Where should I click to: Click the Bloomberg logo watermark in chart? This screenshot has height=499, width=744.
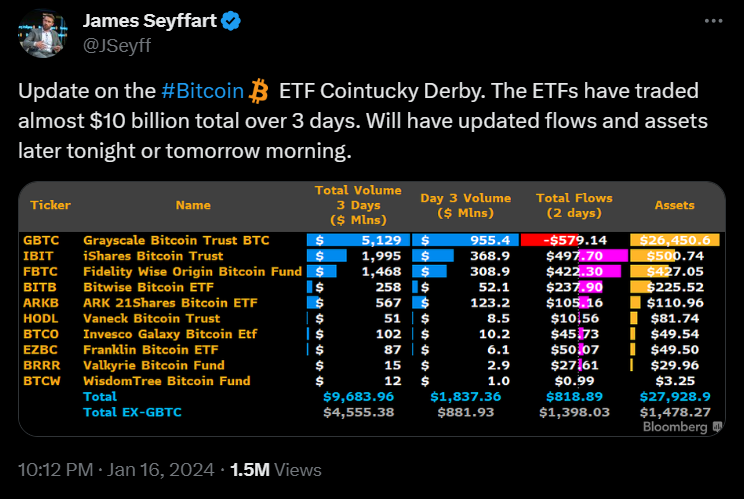click(x=685, y=427)
